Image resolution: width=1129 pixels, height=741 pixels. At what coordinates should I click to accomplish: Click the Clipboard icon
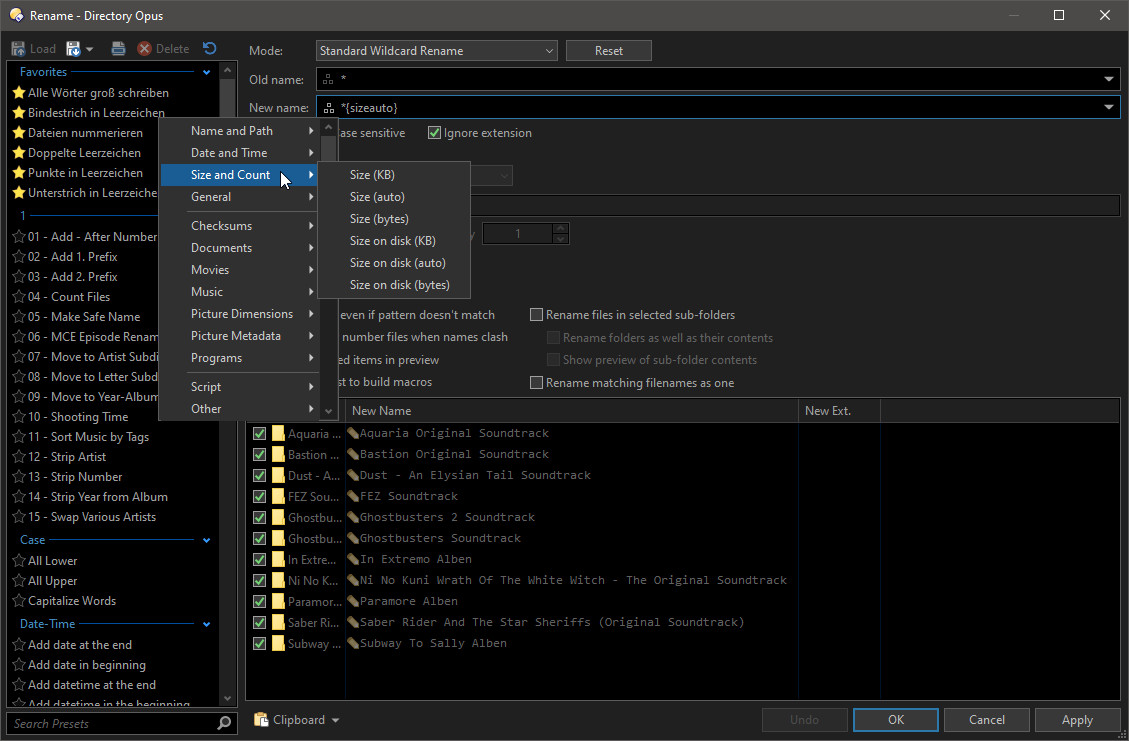(x=261, y=719)
